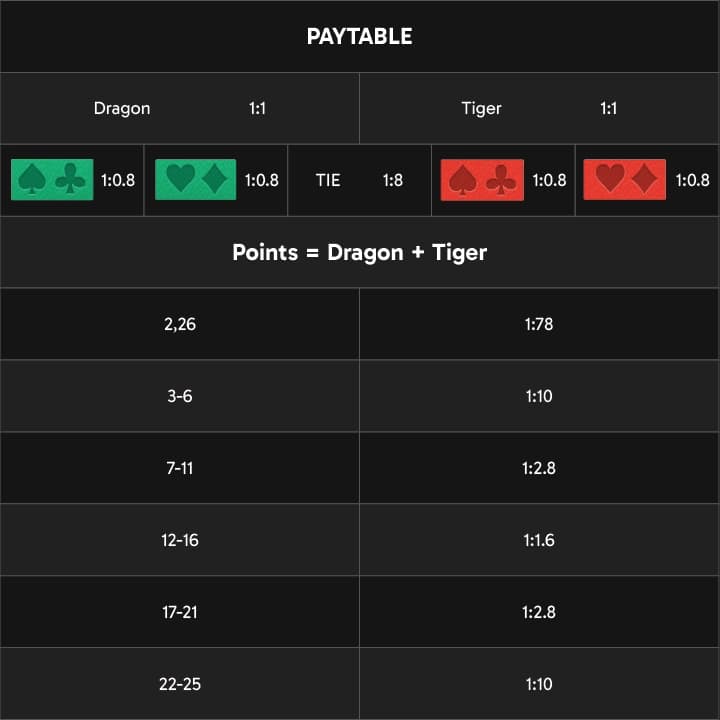Viewport: 720px width, 720px height.
Task: Click the 1:1.6 payout value
Action: point(539,540)
